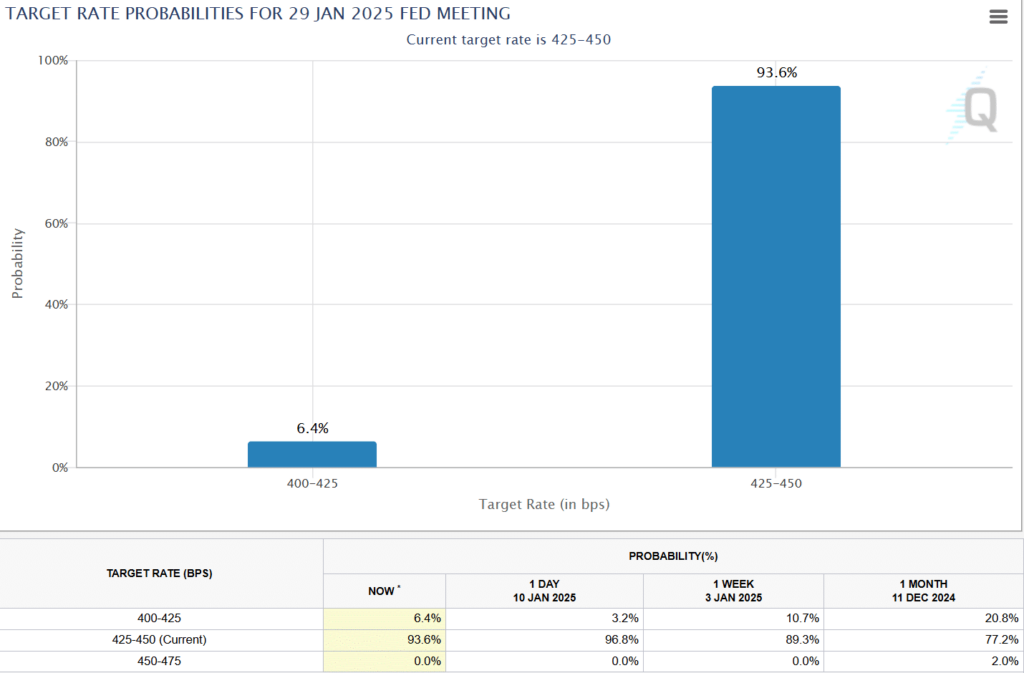The width and height of the screenshot is (1024, 673).
Task: Click the Target Rate (in bps) axis label
Action: coord(543,505)
